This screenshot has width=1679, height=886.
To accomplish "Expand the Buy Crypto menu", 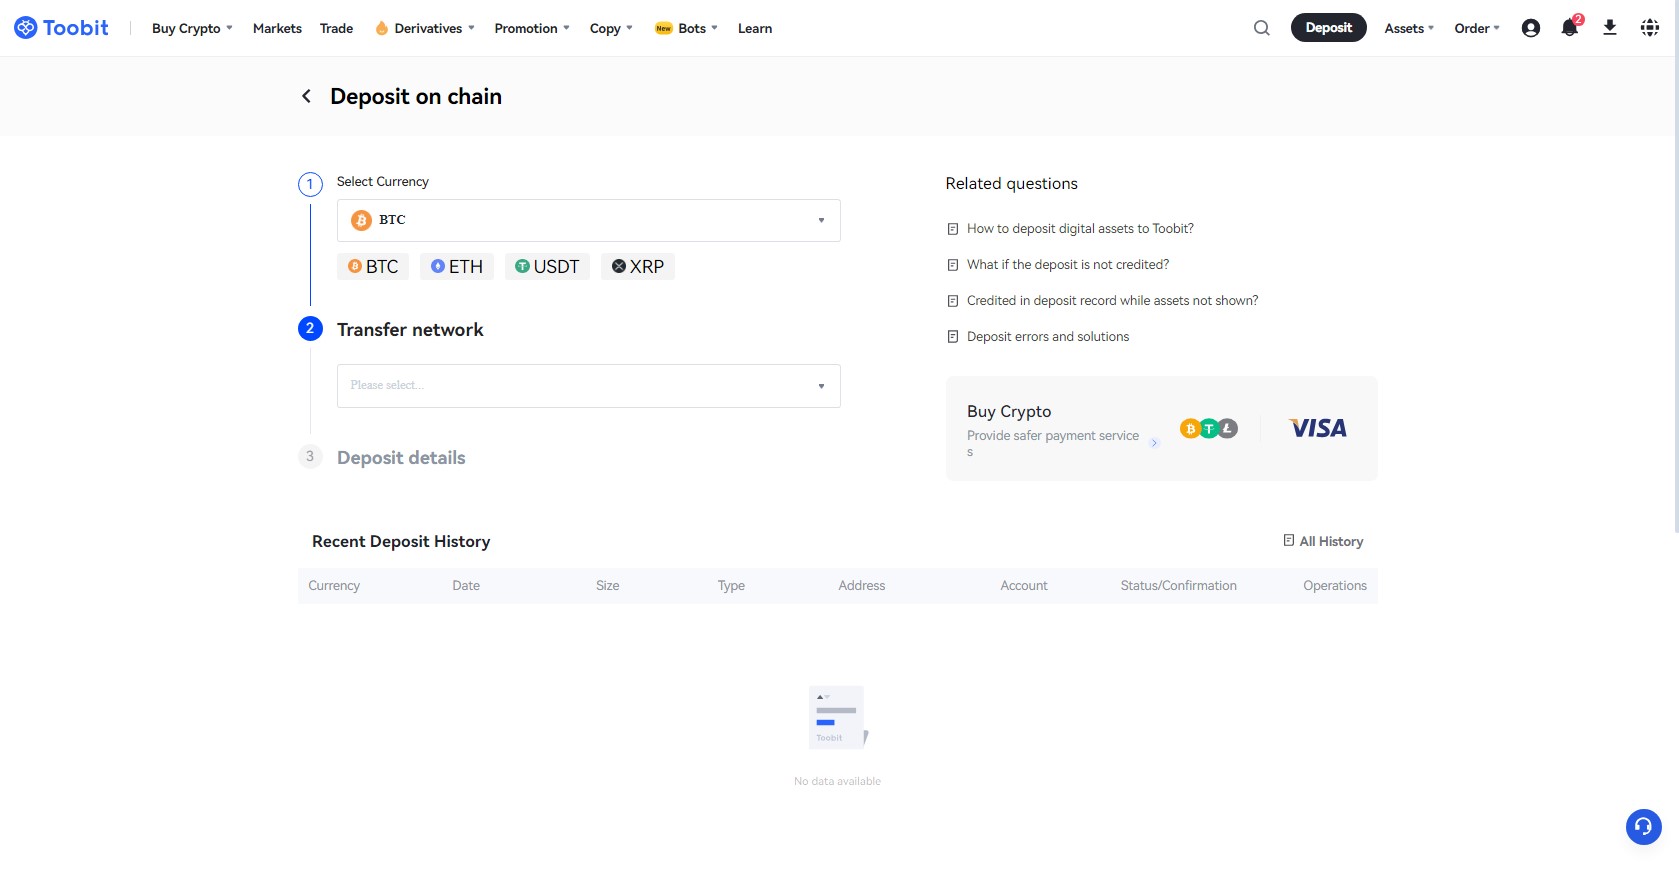I will coord(192,28).
